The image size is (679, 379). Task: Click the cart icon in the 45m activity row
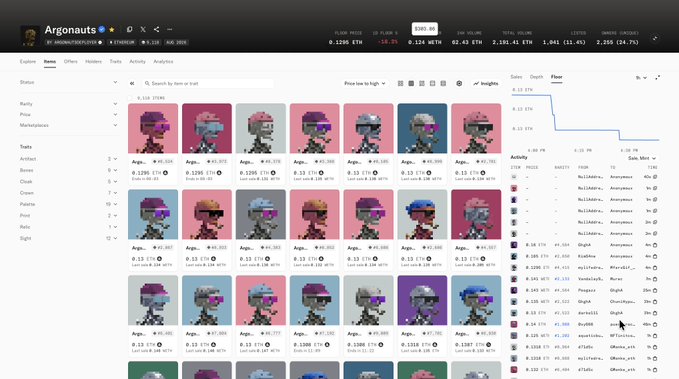[x=655, y=324]
